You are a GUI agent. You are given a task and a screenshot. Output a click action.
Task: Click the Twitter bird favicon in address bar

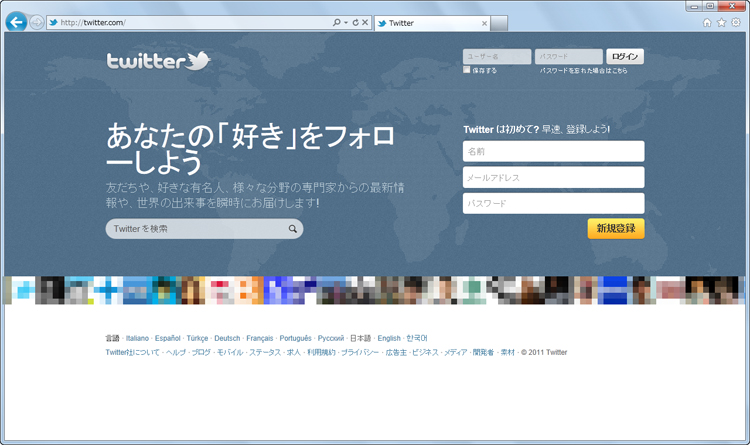tap(53, 22)
